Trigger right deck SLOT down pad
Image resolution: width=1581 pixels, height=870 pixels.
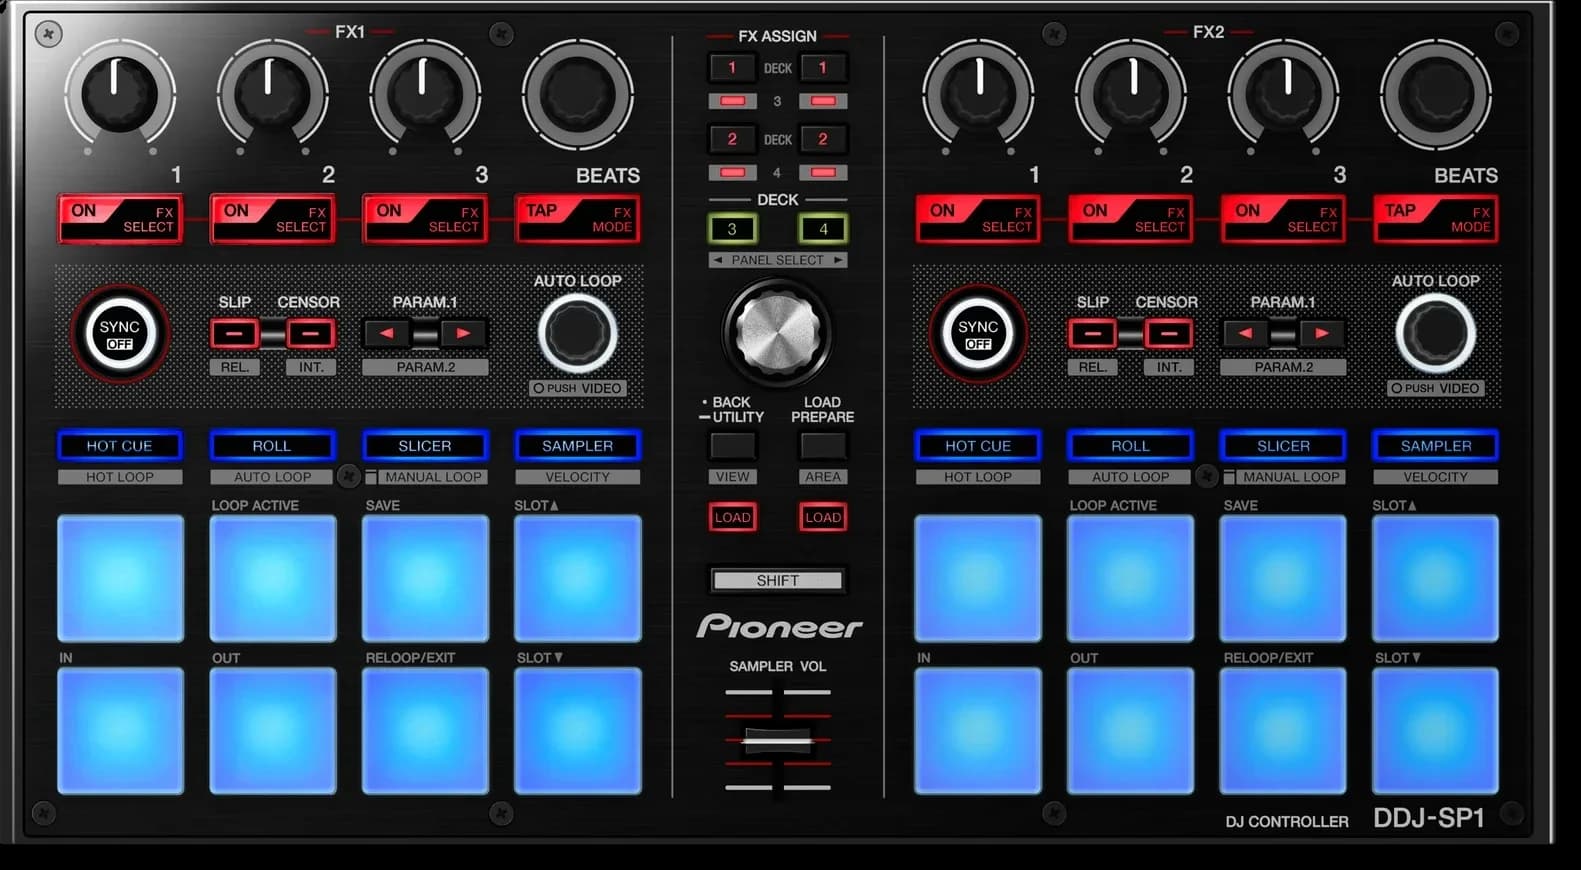[x=1435, y=731]
